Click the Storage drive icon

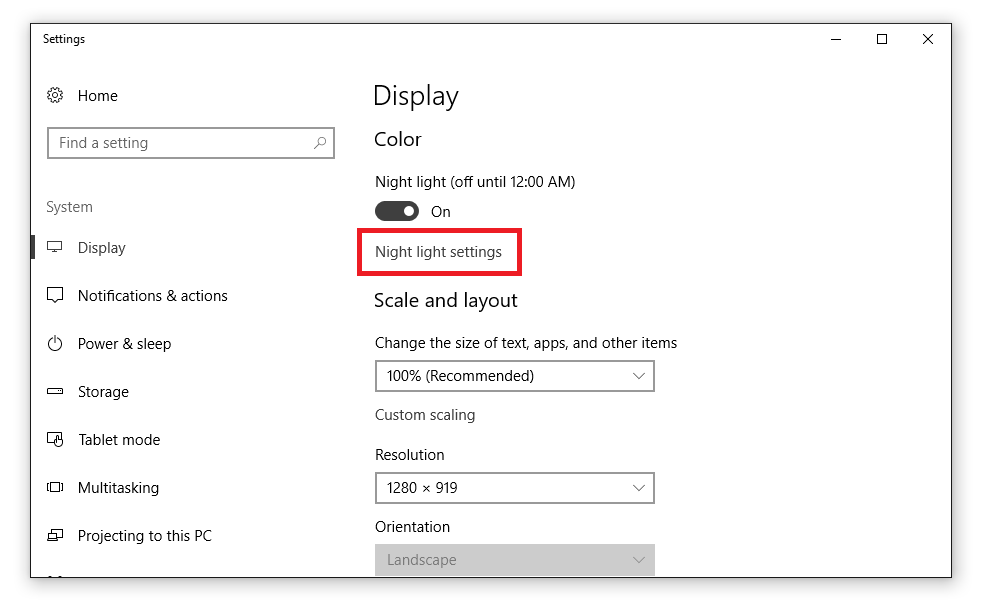tap(55, 392)
